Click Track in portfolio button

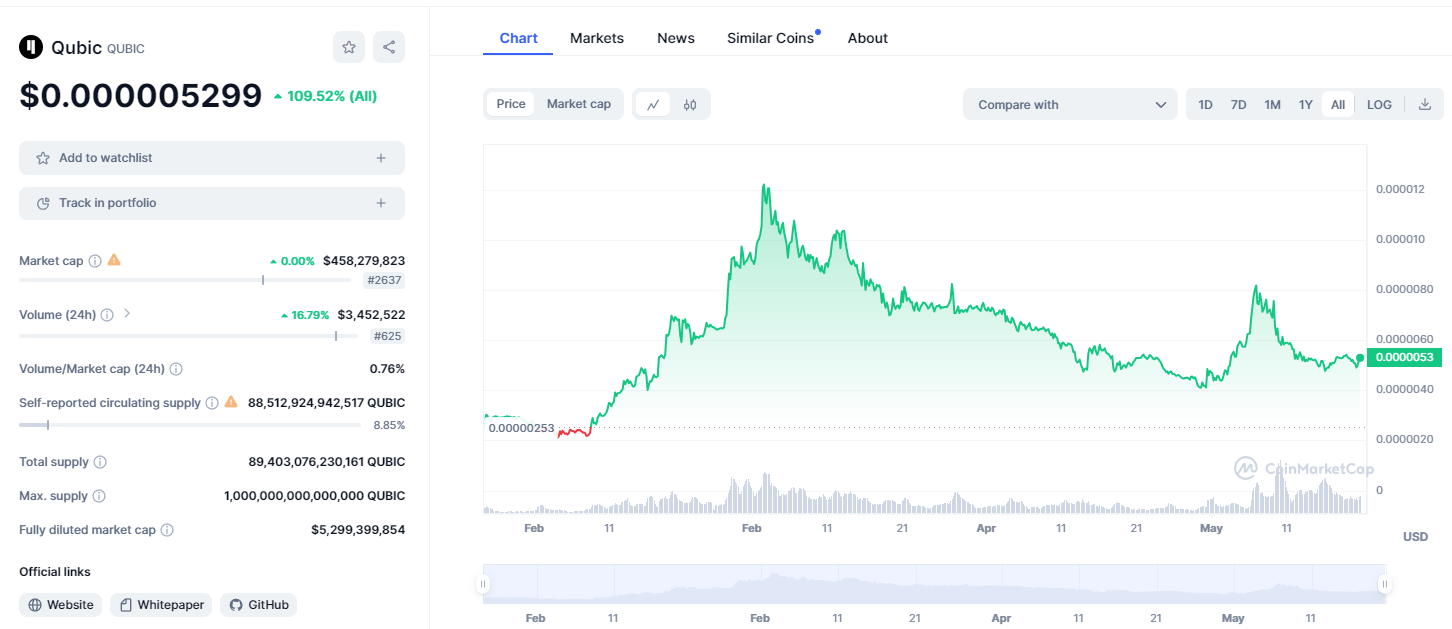point(211,203)
